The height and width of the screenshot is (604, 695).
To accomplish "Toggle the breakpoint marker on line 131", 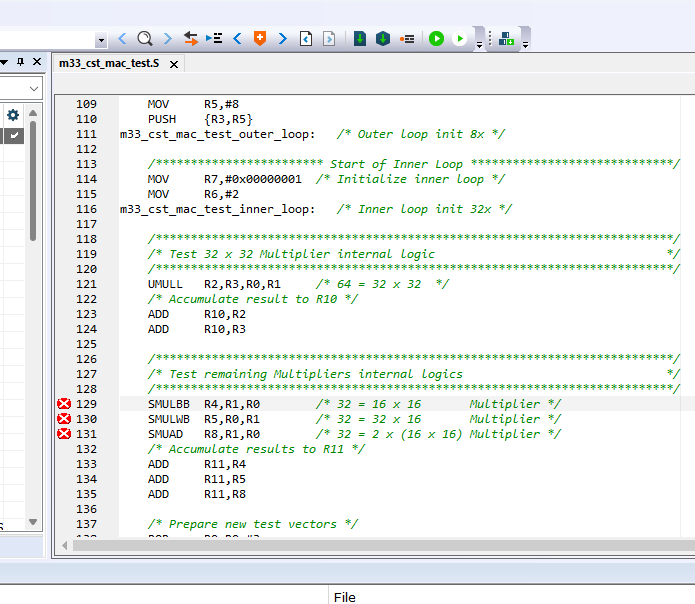I will point(64,434).
